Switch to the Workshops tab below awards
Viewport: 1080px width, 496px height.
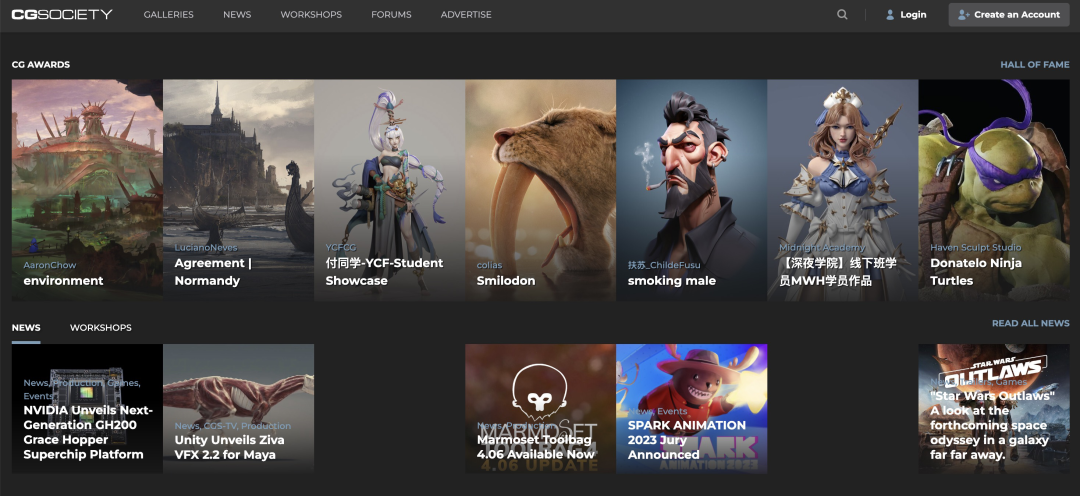coord(101,328)
